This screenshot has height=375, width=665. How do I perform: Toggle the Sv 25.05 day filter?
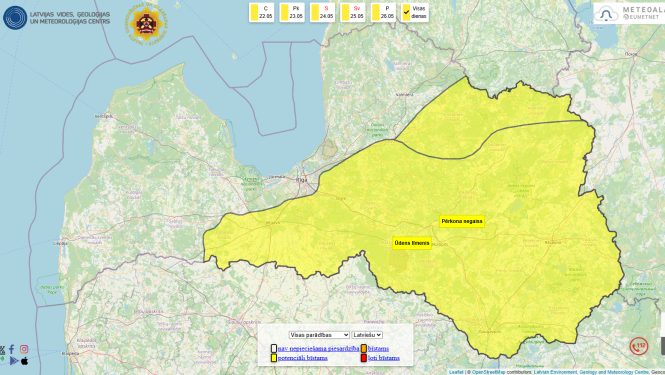pos(352,12)
